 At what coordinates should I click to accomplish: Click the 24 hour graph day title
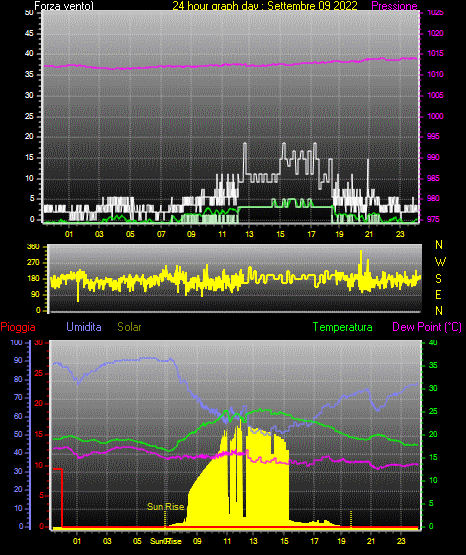point(265,6)
